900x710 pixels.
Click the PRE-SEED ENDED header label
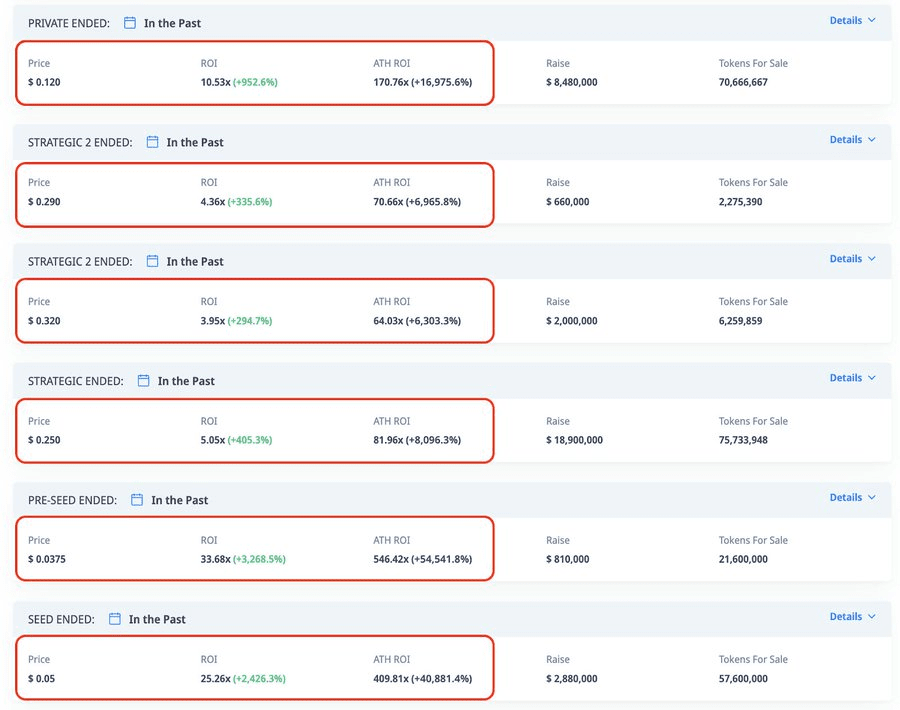[x=72, y=500]
